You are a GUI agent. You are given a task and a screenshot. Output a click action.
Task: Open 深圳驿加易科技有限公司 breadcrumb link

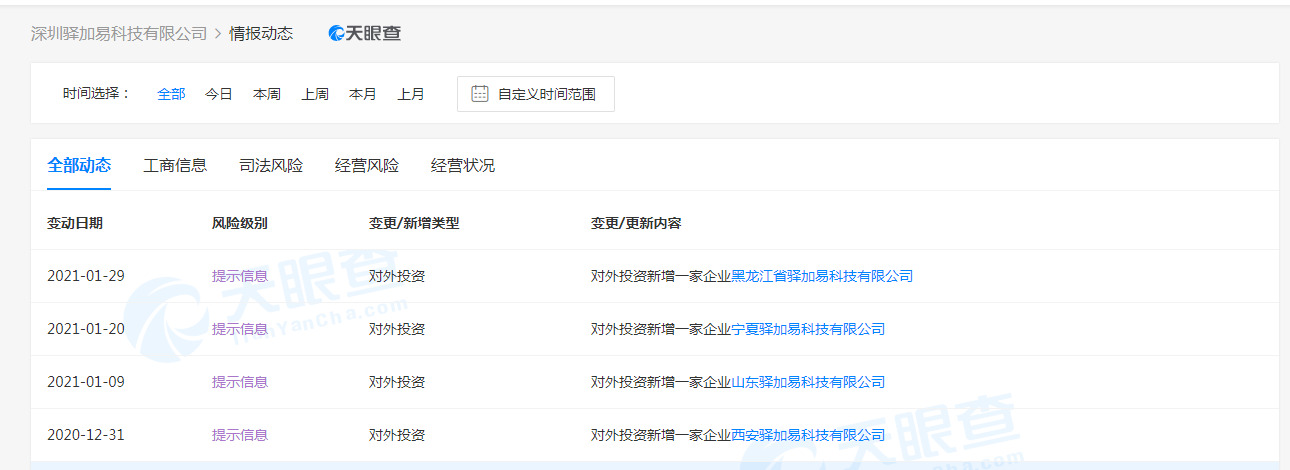(x=119, y=33)
